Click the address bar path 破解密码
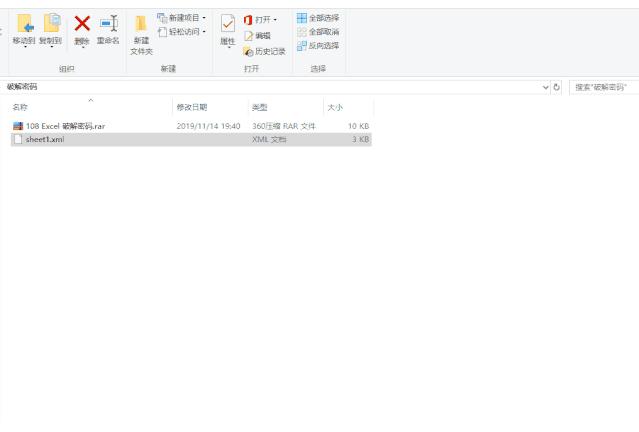 pos(22,87)
